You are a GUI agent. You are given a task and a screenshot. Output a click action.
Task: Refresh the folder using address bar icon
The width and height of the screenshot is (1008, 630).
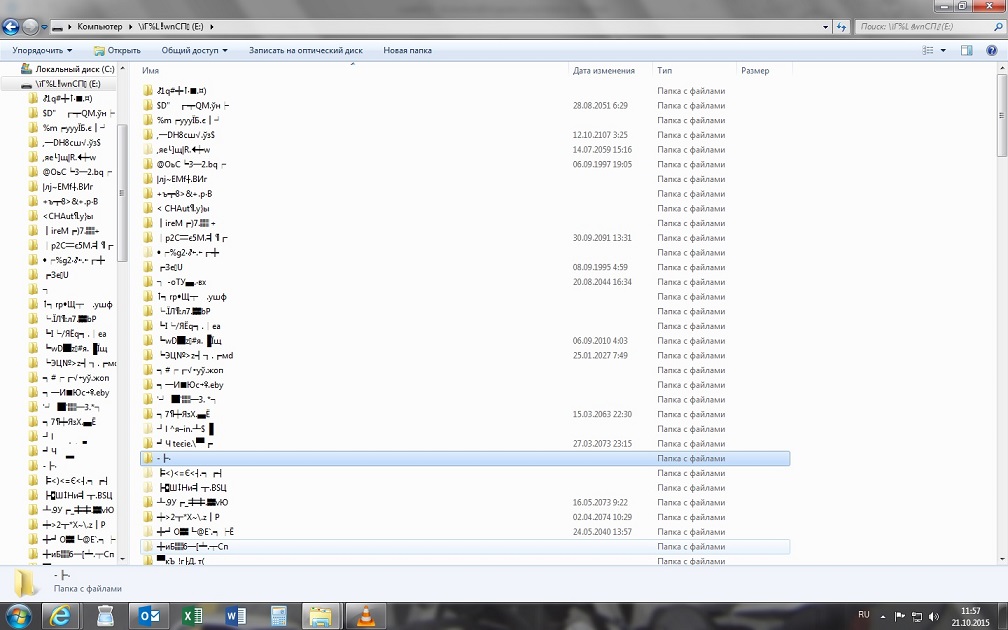[x=841, y=27]
